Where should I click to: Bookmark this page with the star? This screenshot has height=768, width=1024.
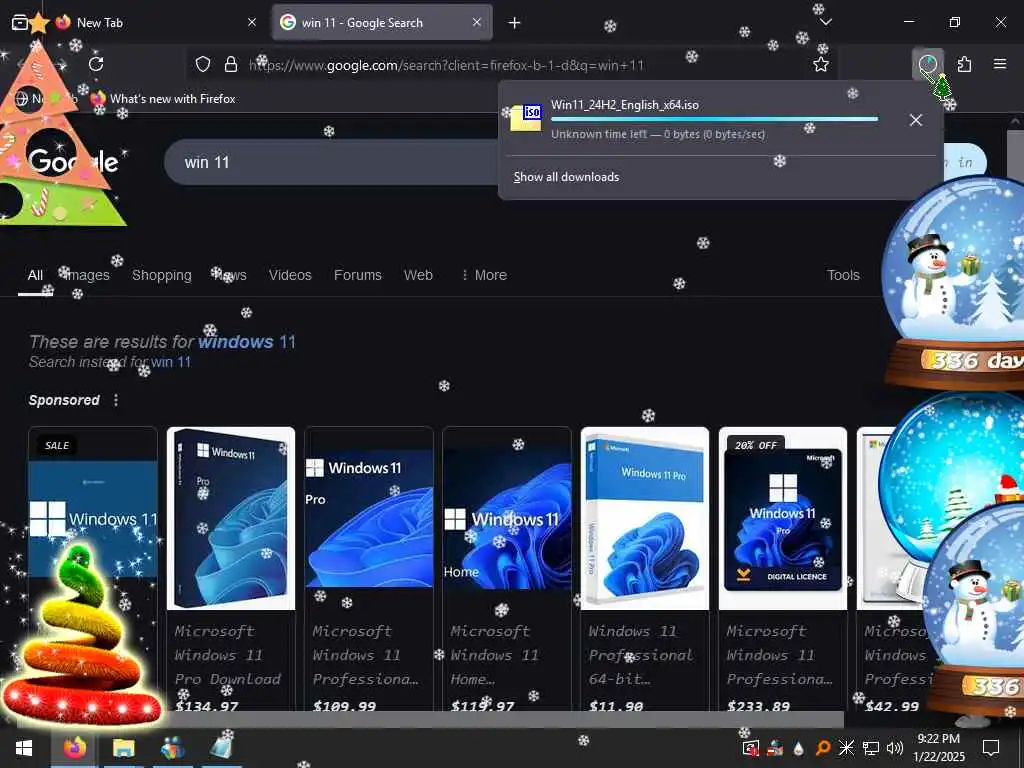coord(821,65)
